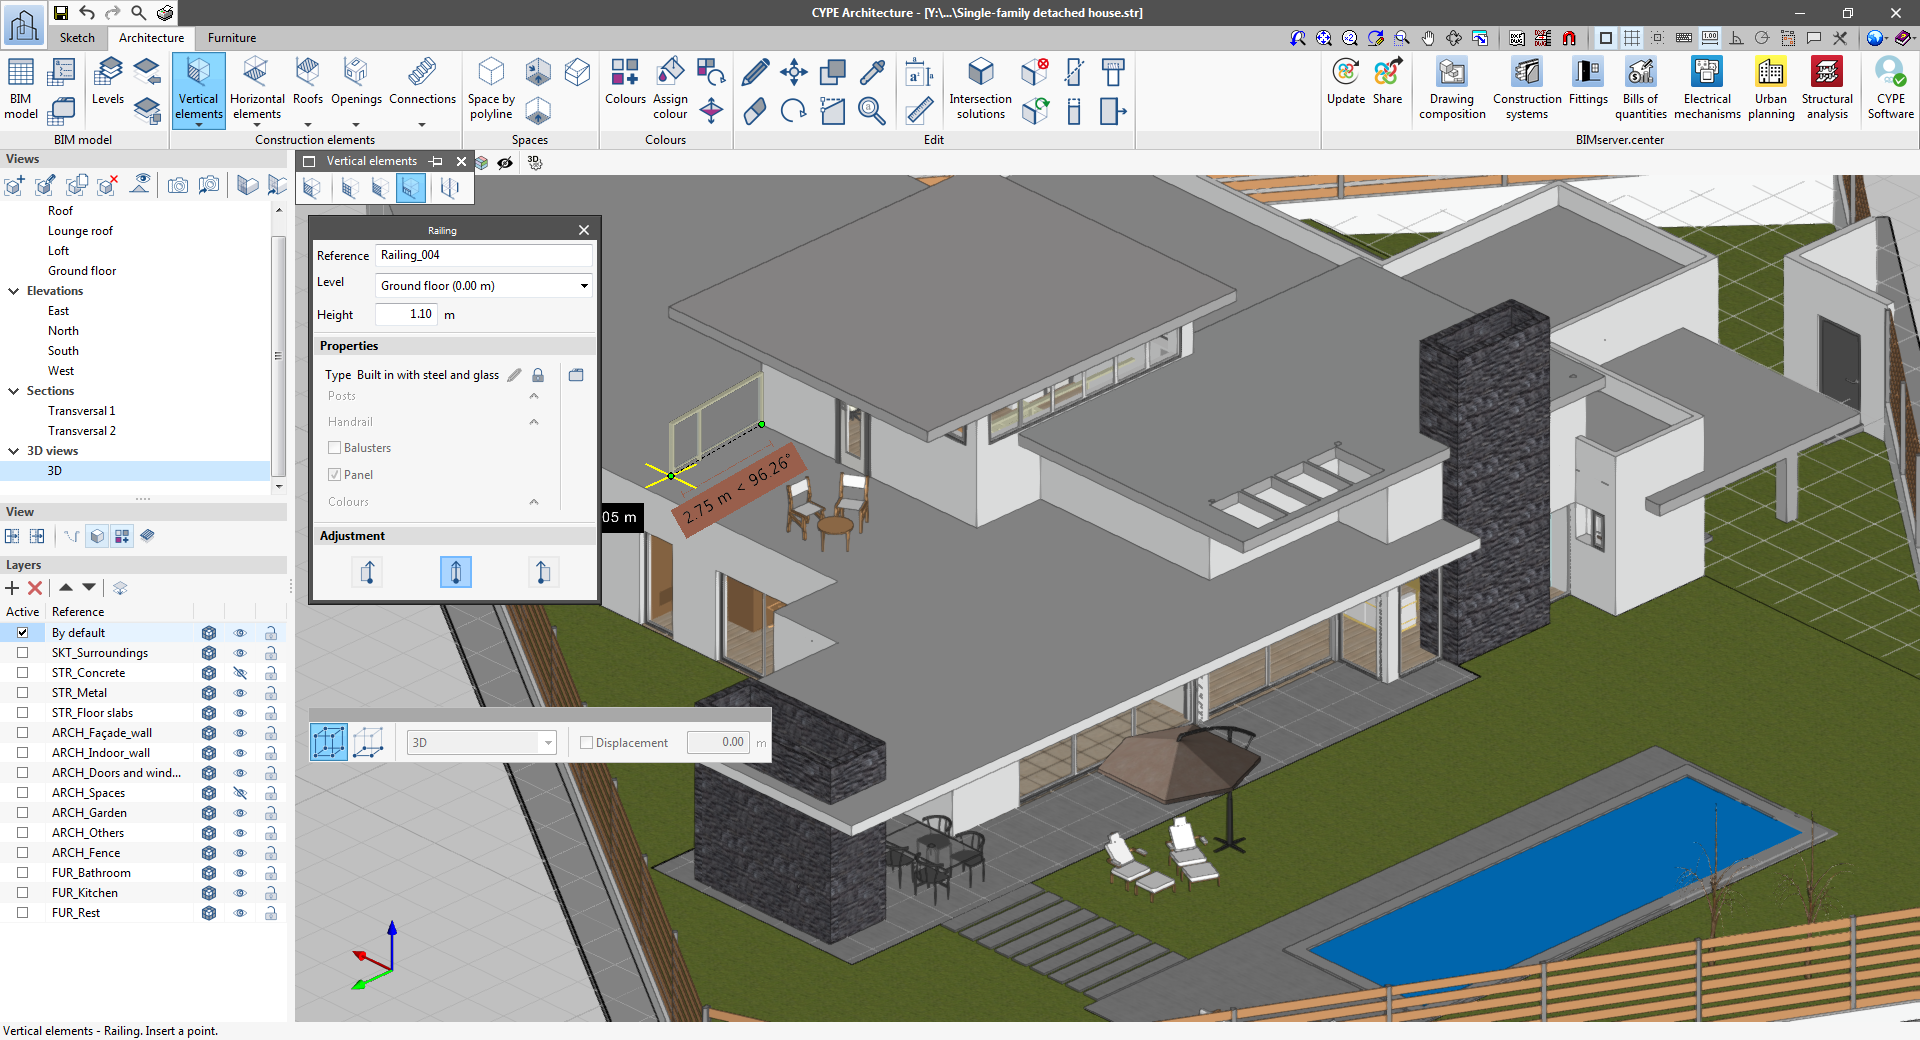Switch to the Furniture tab
Viewport: 1920px width, 1040px height.
(x=232, y=38)
